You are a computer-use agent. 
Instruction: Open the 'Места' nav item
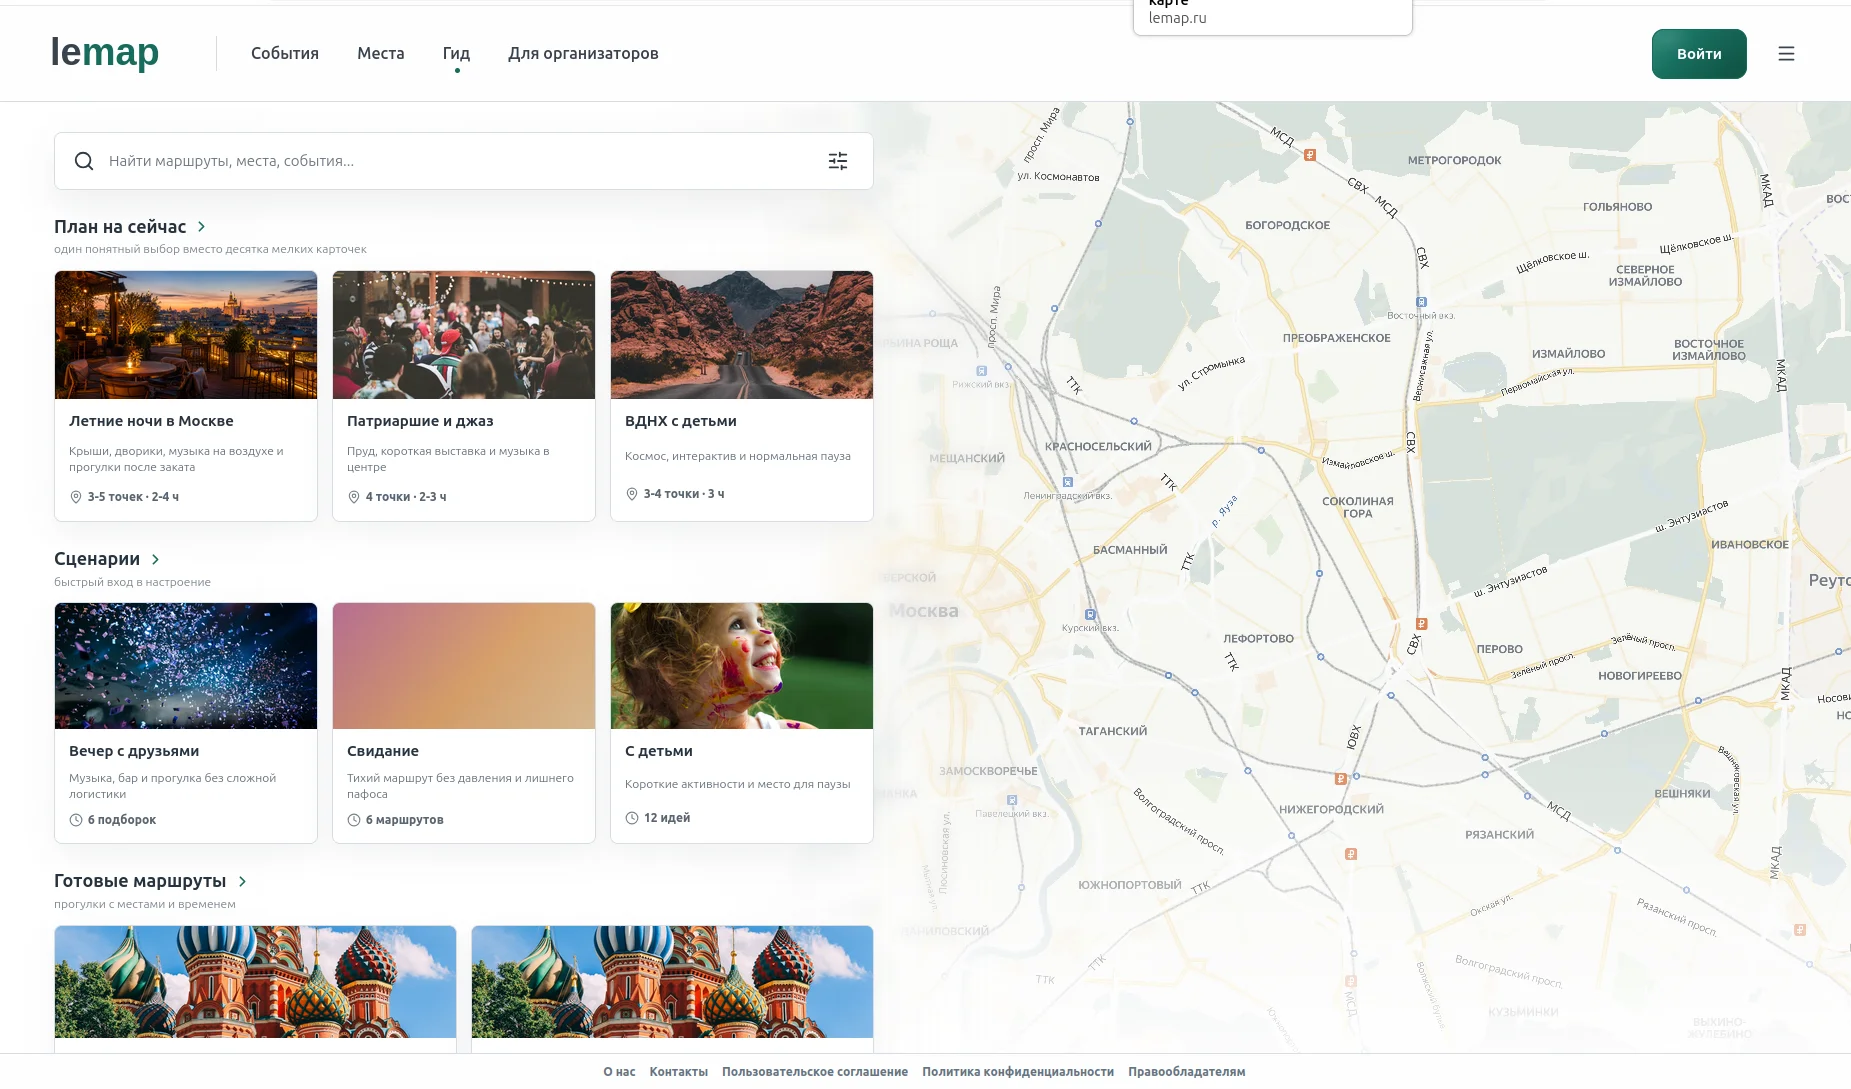[x=381, y=54]
